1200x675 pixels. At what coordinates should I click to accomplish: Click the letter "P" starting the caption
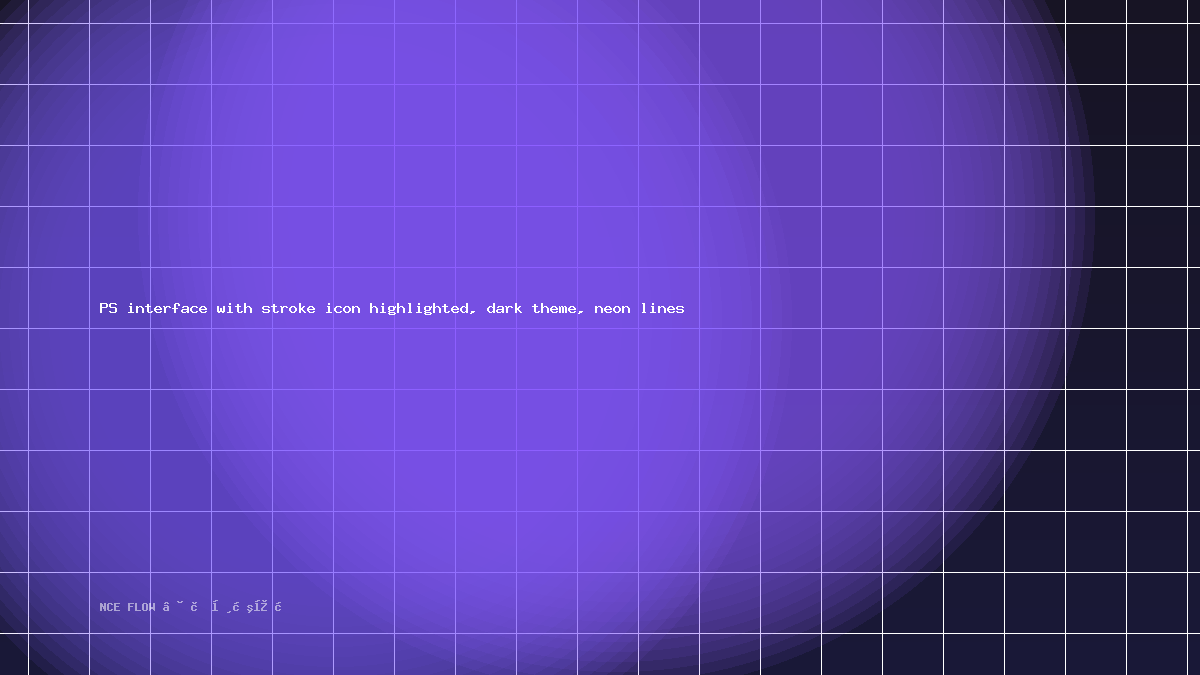click(x=103, y=308)
